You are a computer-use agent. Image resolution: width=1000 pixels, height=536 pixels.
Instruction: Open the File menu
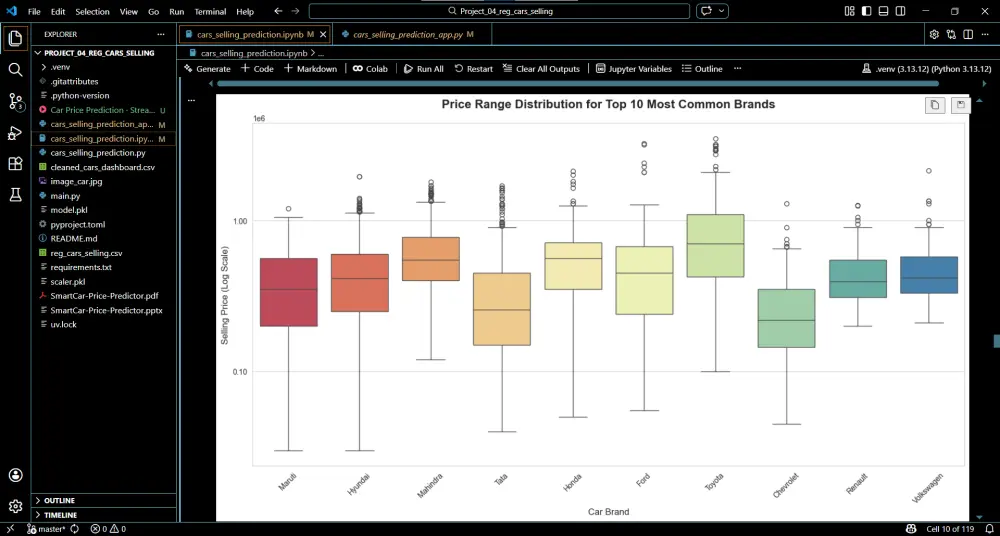[34, 11]
